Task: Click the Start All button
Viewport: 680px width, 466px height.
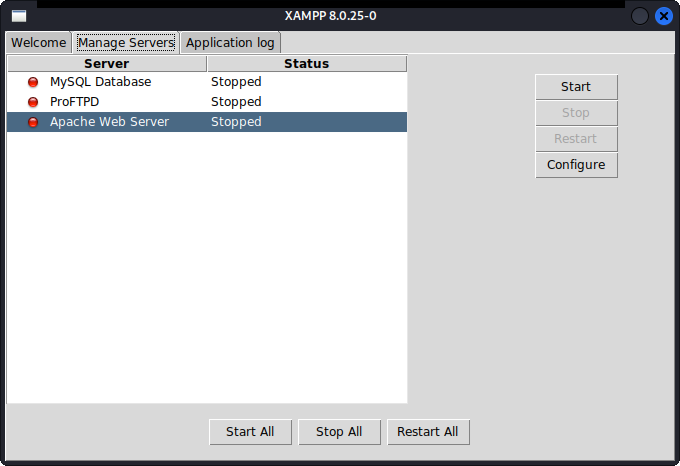Action: click(250, 432)
